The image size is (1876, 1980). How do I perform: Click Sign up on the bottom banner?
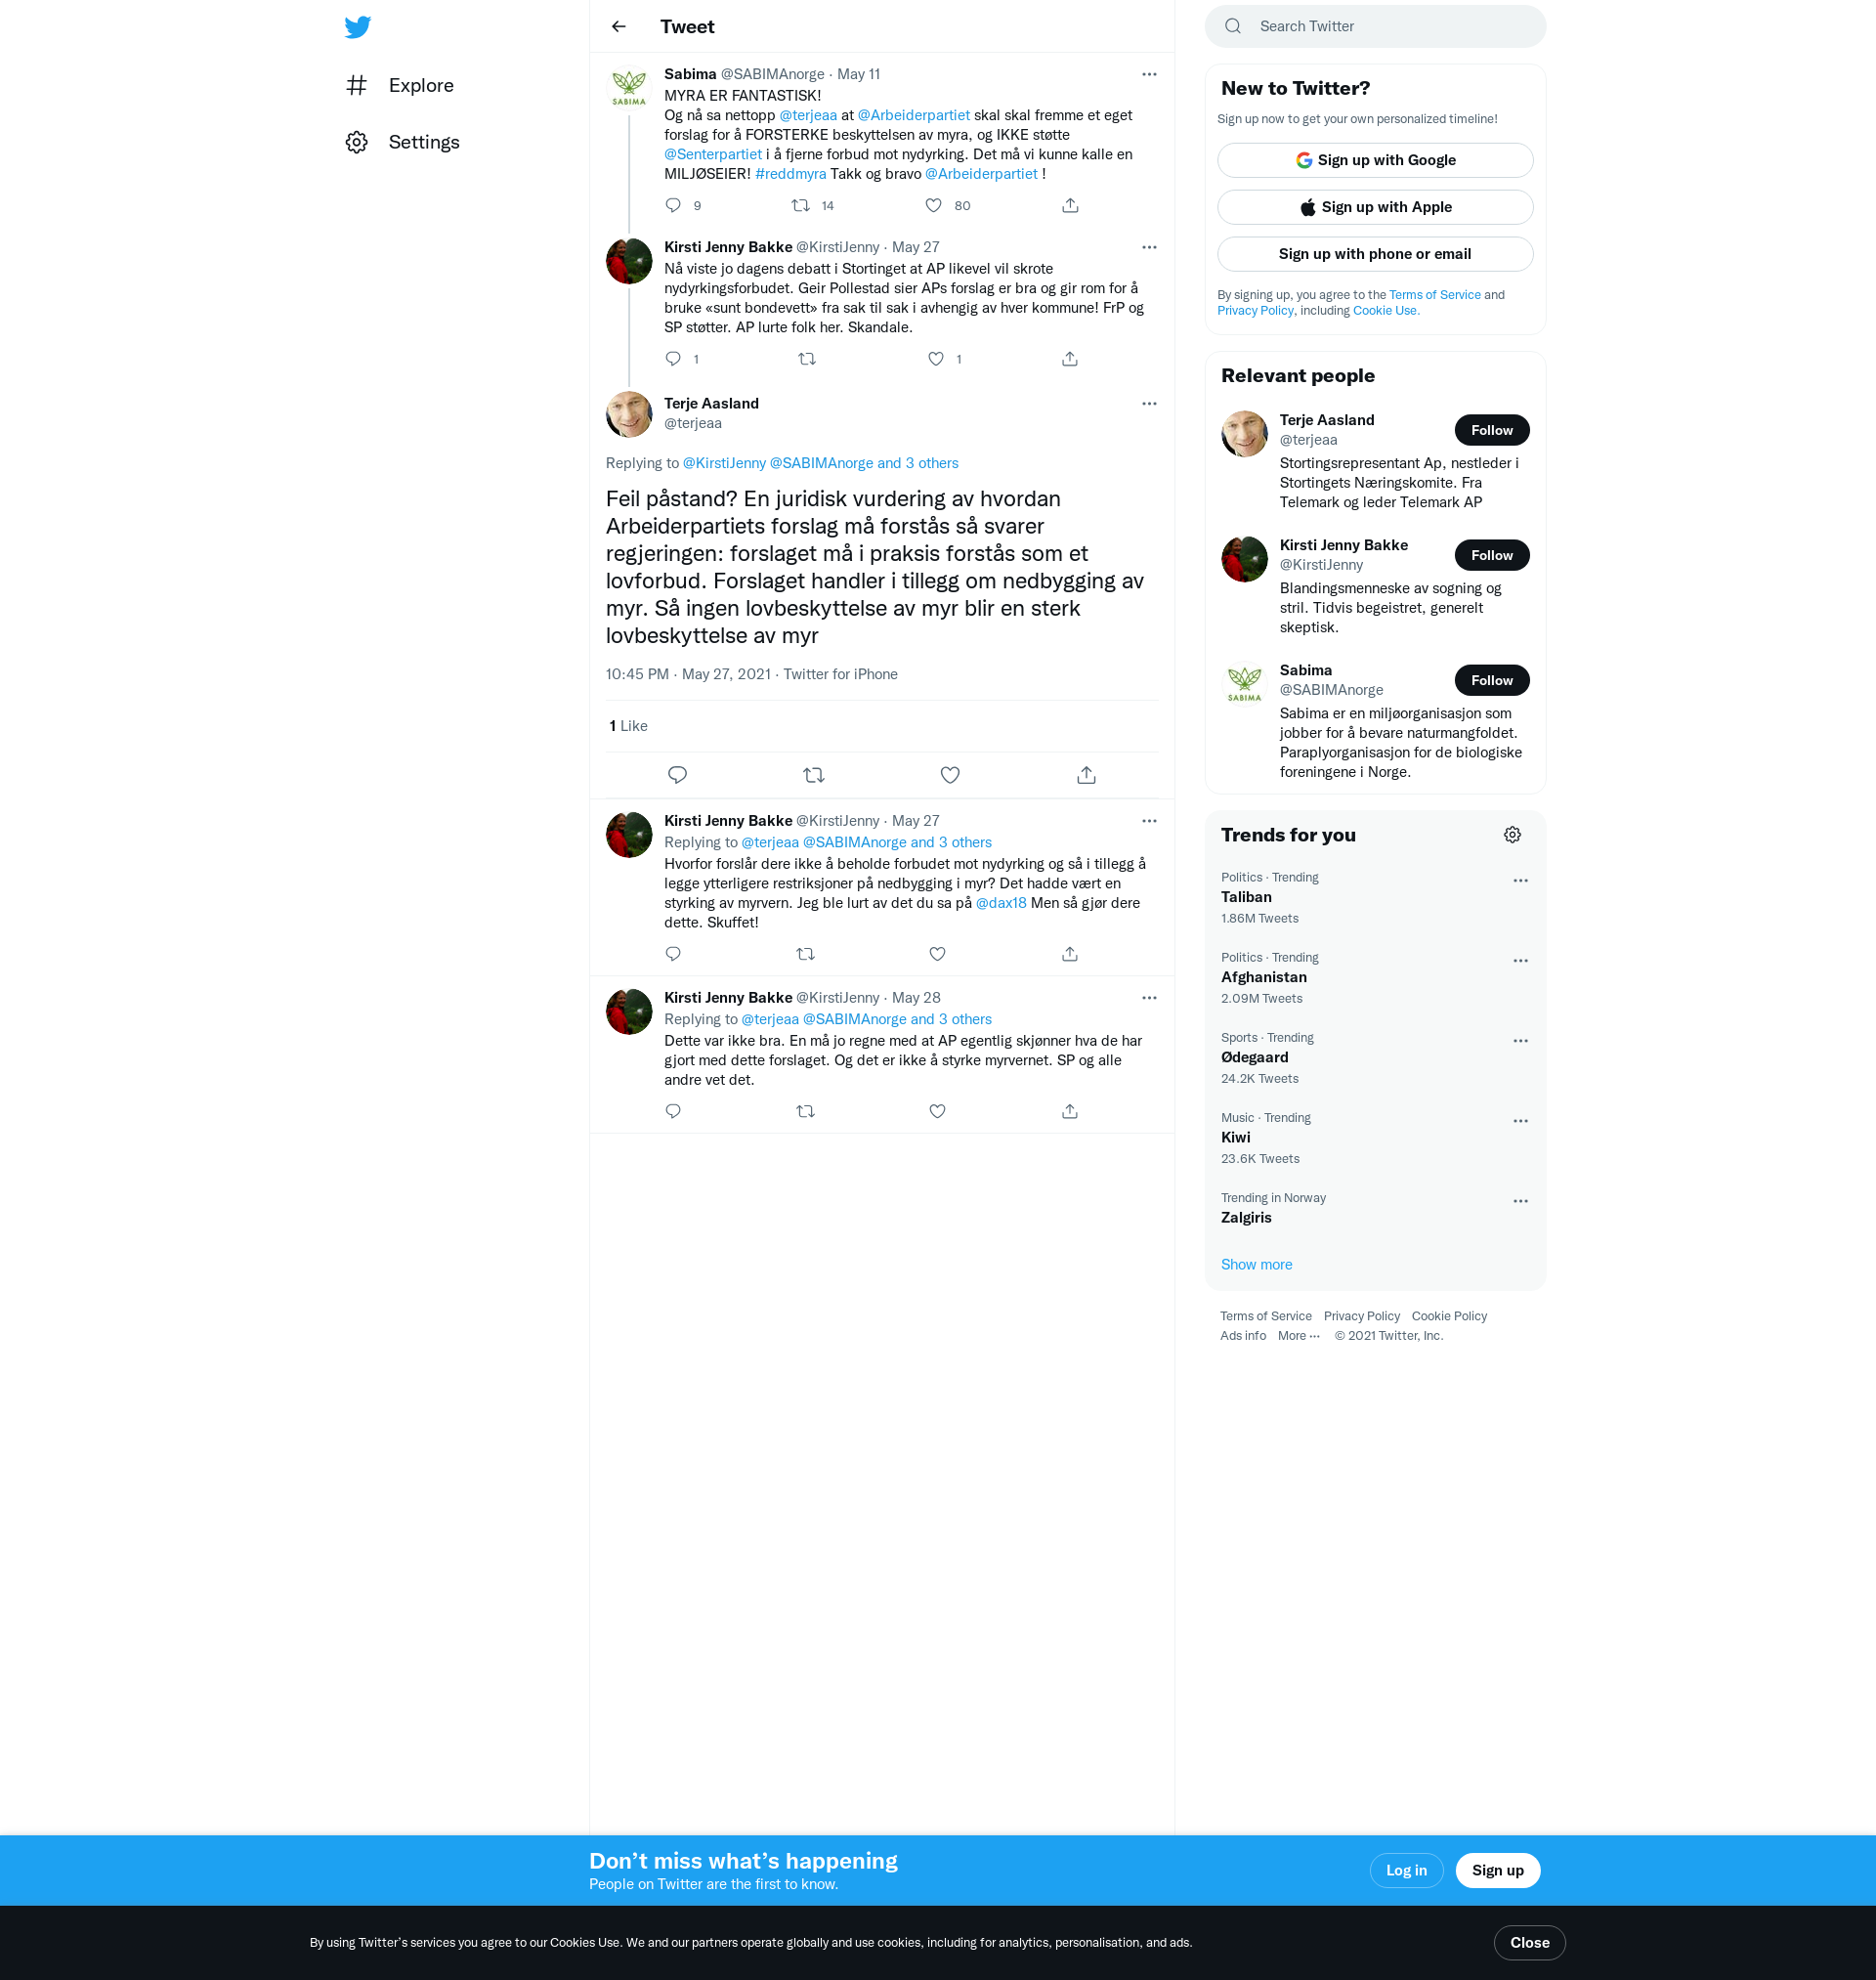tap(1497, 1870)
